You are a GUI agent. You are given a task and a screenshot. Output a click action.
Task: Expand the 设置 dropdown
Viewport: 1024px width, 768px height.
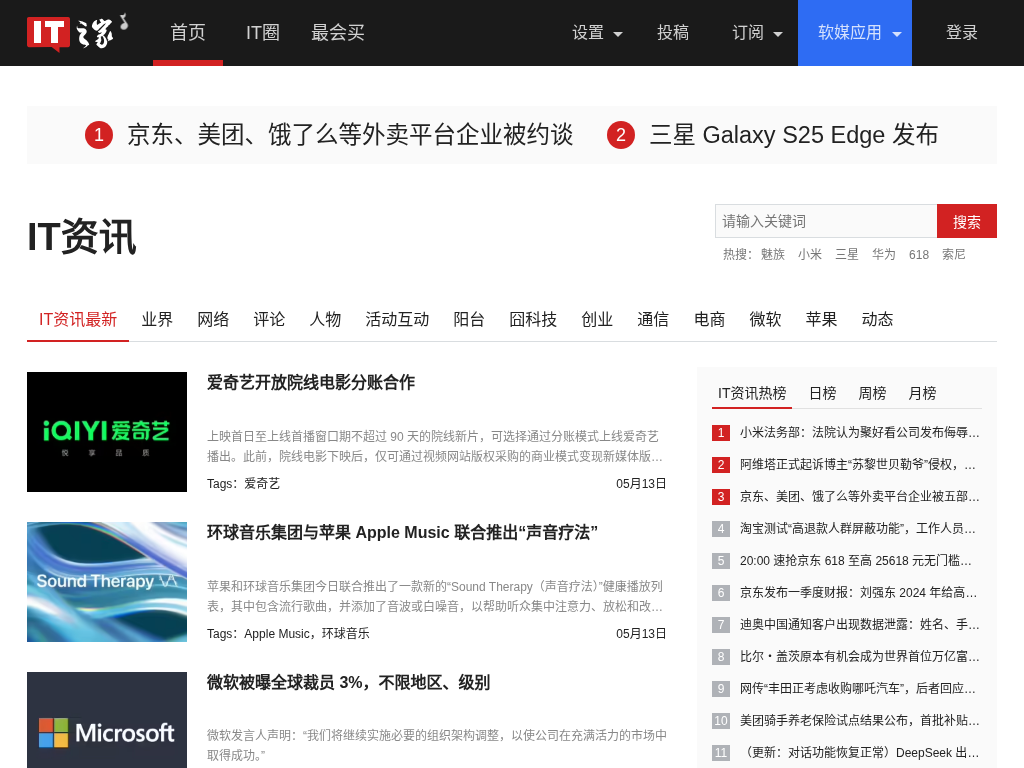(x=597, y=33)
